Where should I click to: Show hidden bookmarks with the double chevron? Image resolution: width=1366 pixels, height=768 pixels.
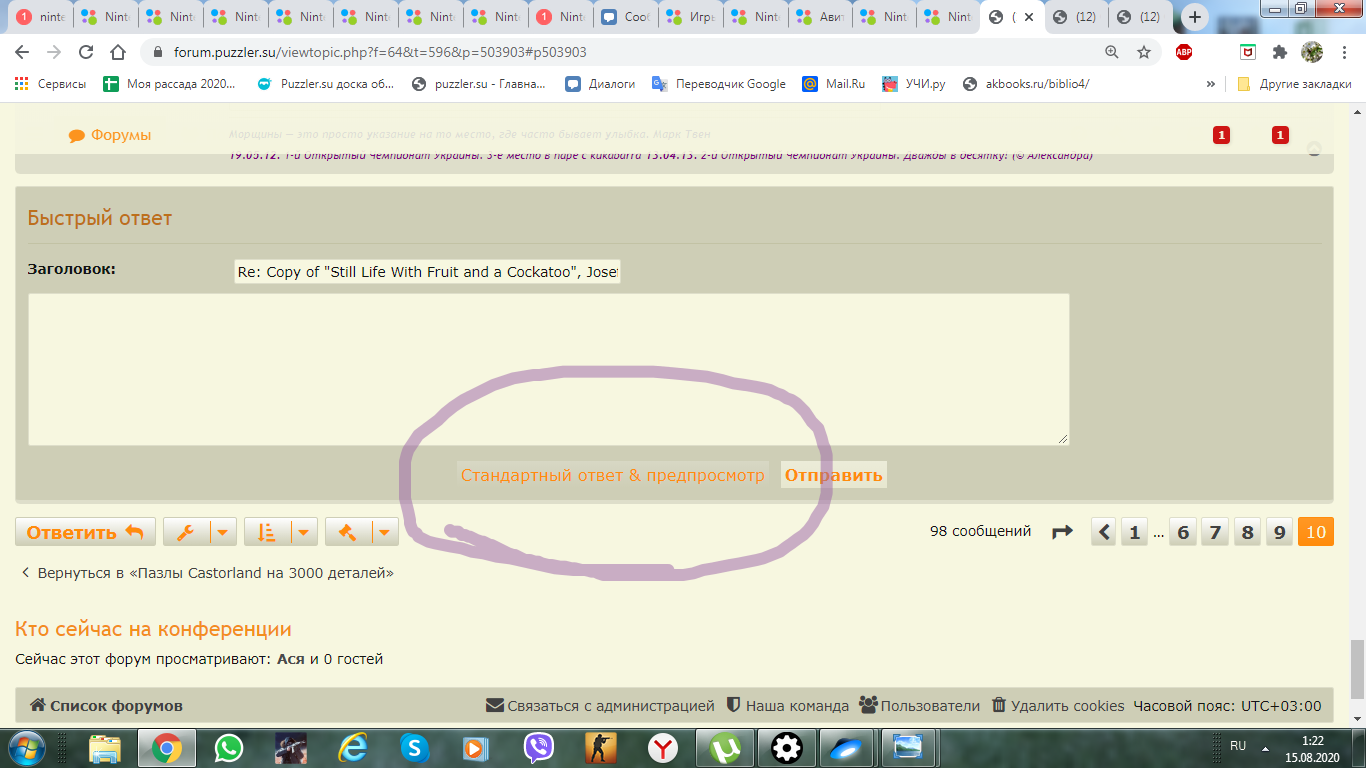pos(1211,84)
